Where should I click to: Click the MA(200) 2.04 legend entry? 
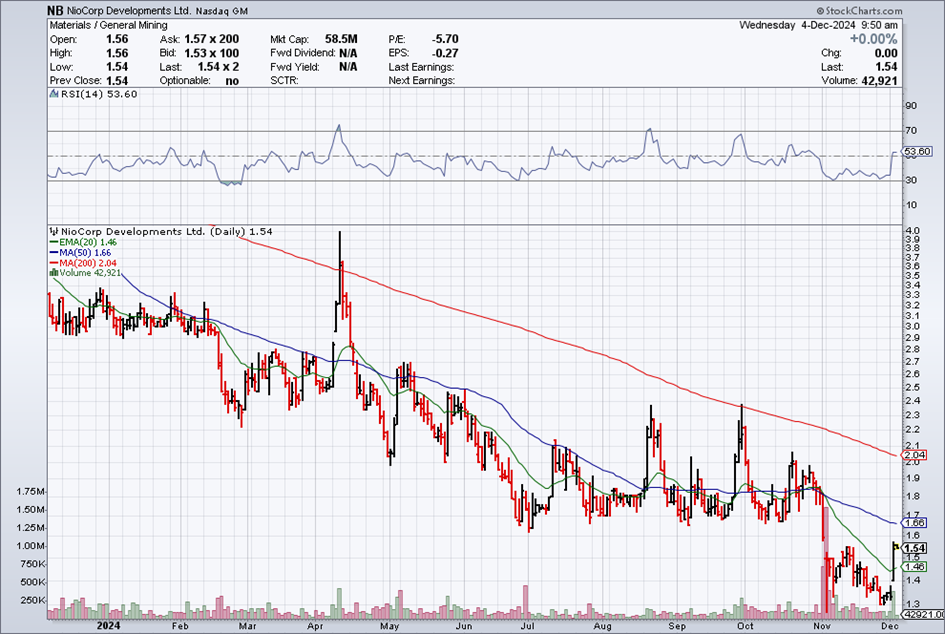click(x=87, y=263)
